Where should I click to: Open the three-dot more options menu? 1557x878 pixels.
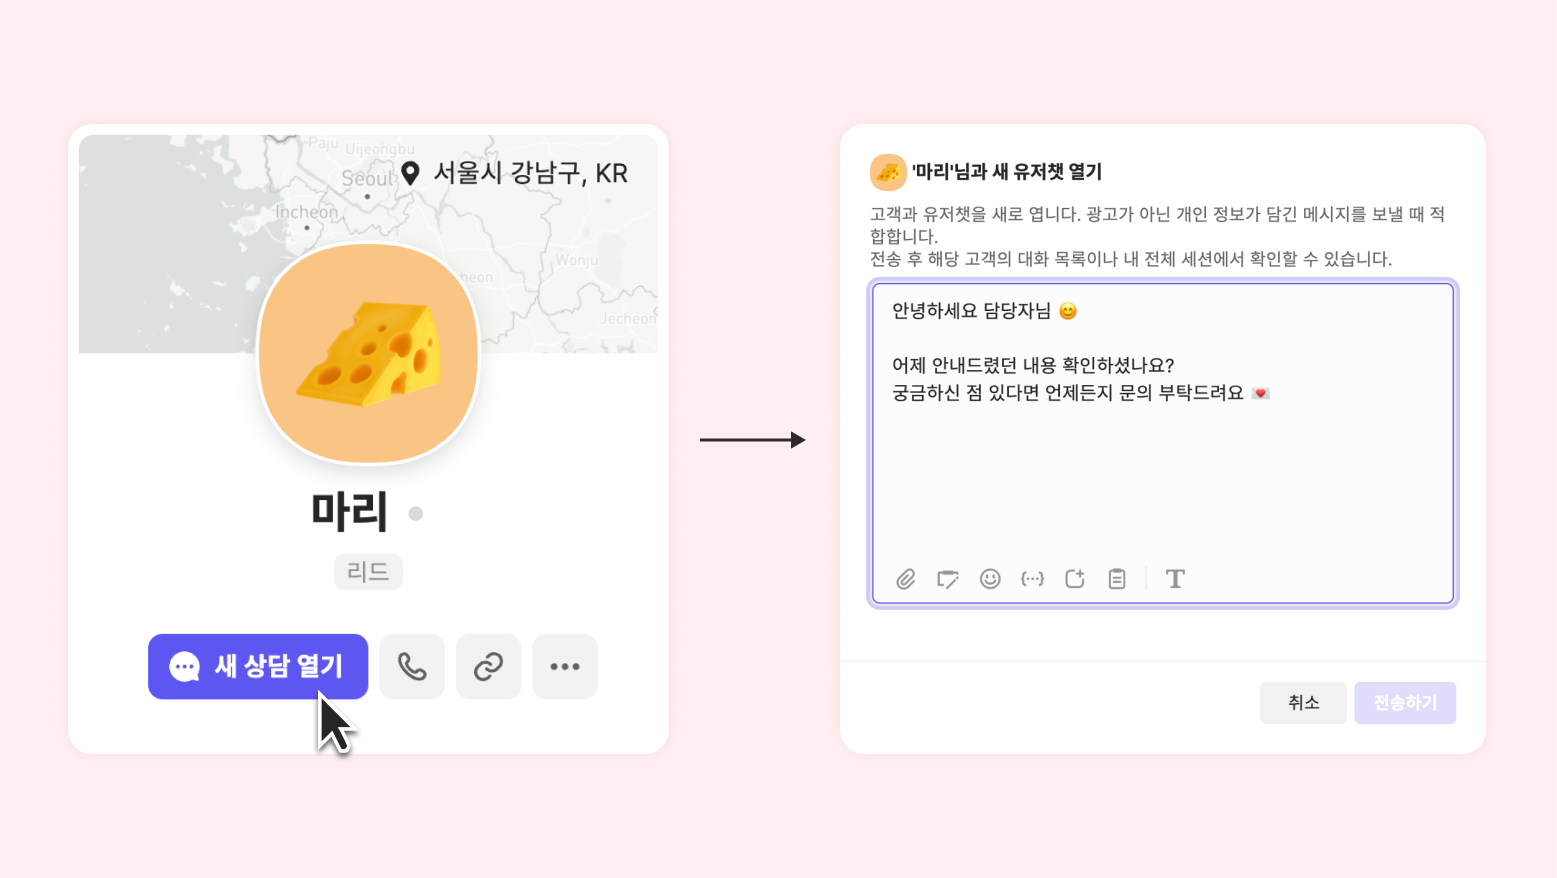tap(565, 666)
